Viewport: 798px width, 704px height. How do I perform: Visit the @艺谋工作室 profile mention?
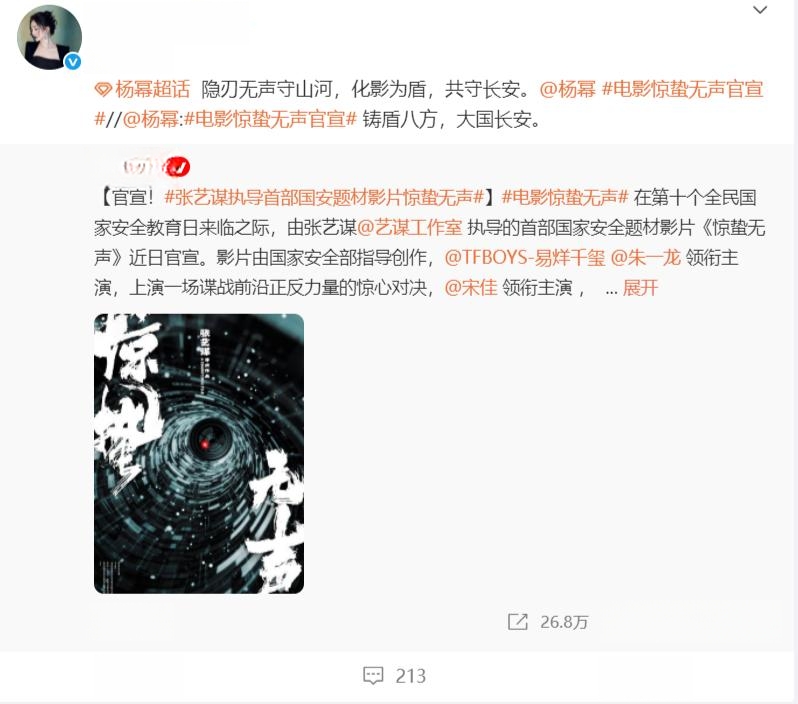pos(410,228)
